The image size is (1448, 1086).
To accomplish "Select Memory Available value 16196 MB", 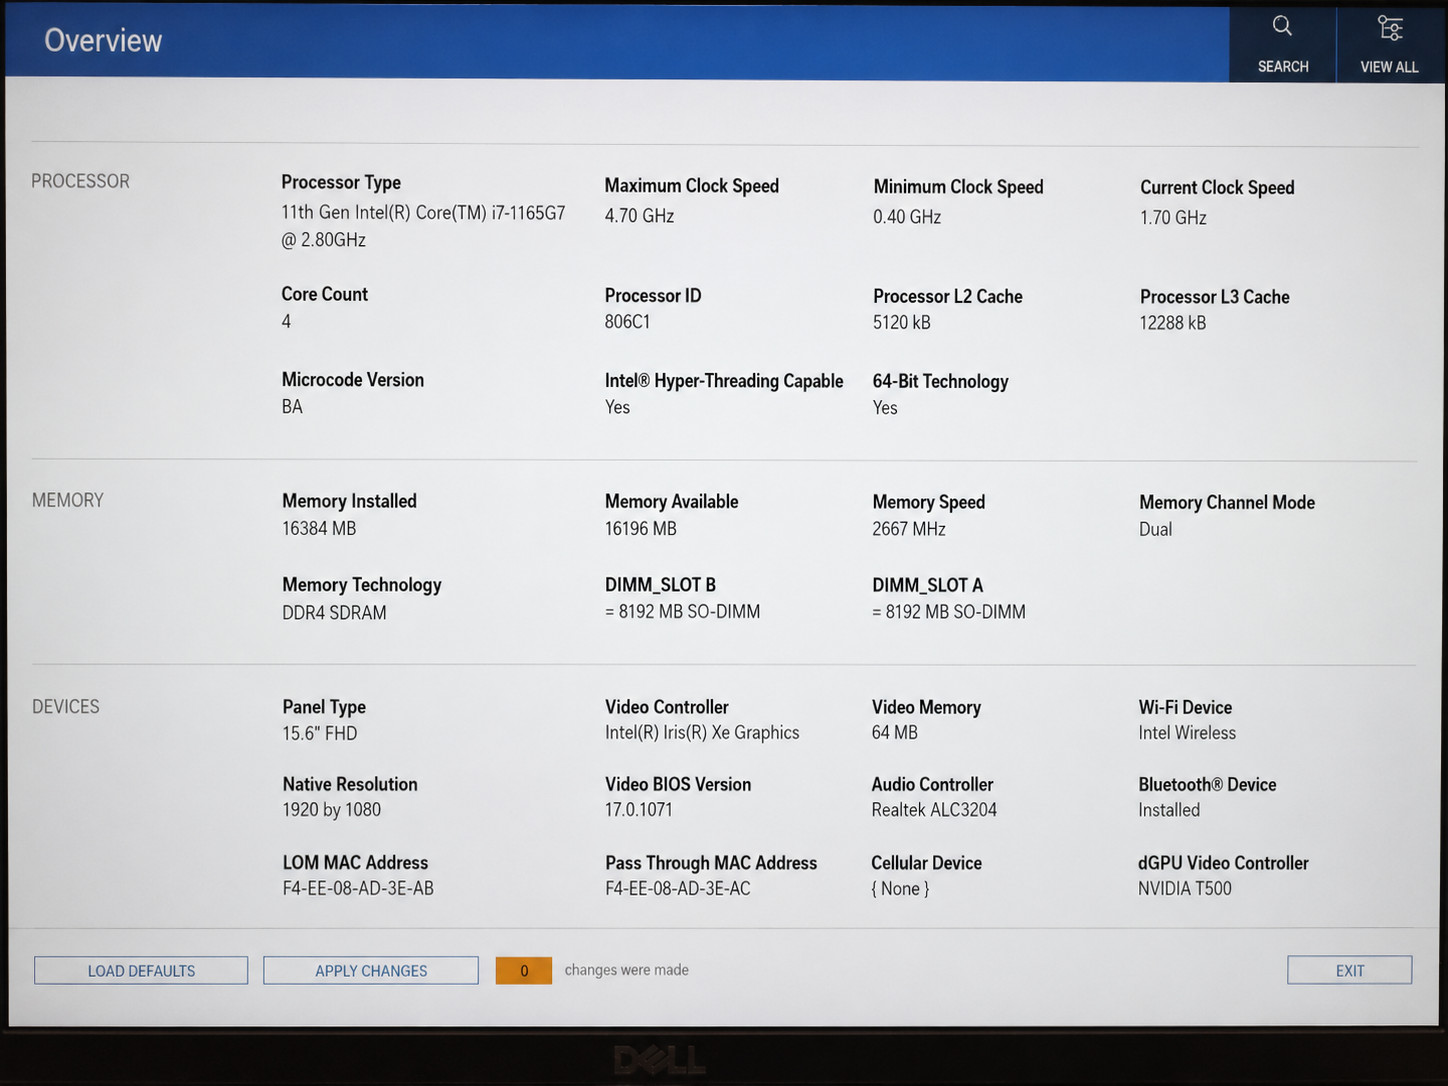I will tap(640, 528).
